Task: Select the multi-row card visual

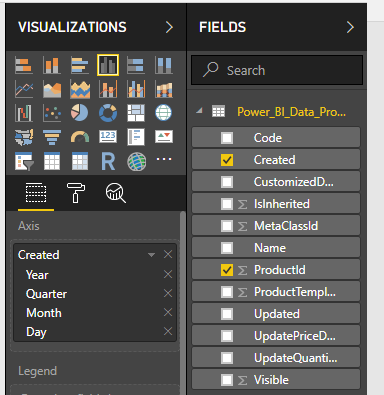Action: pyautogui.click(x=136, y=137)
